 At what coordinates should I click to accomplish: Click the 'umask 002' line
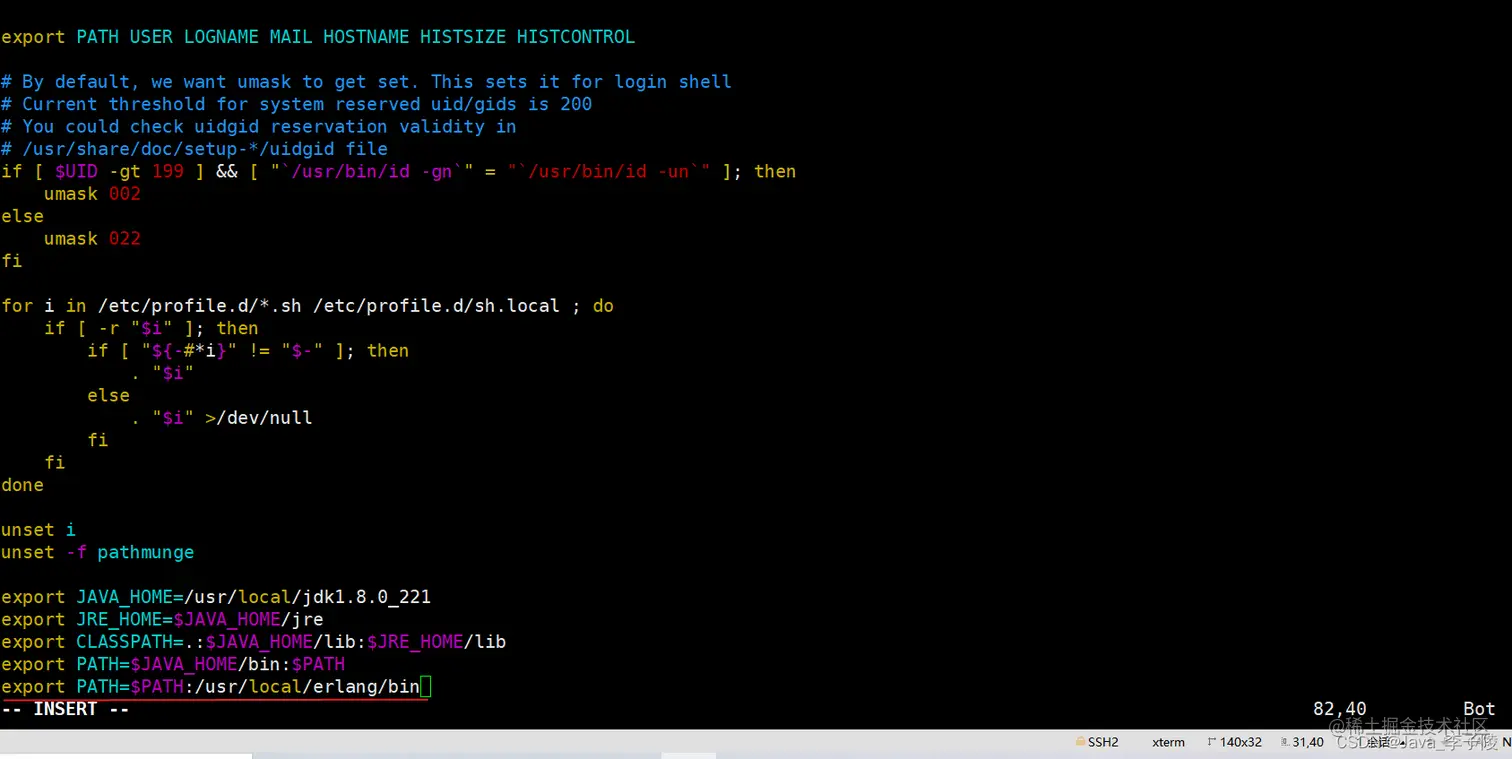(92, 194)
